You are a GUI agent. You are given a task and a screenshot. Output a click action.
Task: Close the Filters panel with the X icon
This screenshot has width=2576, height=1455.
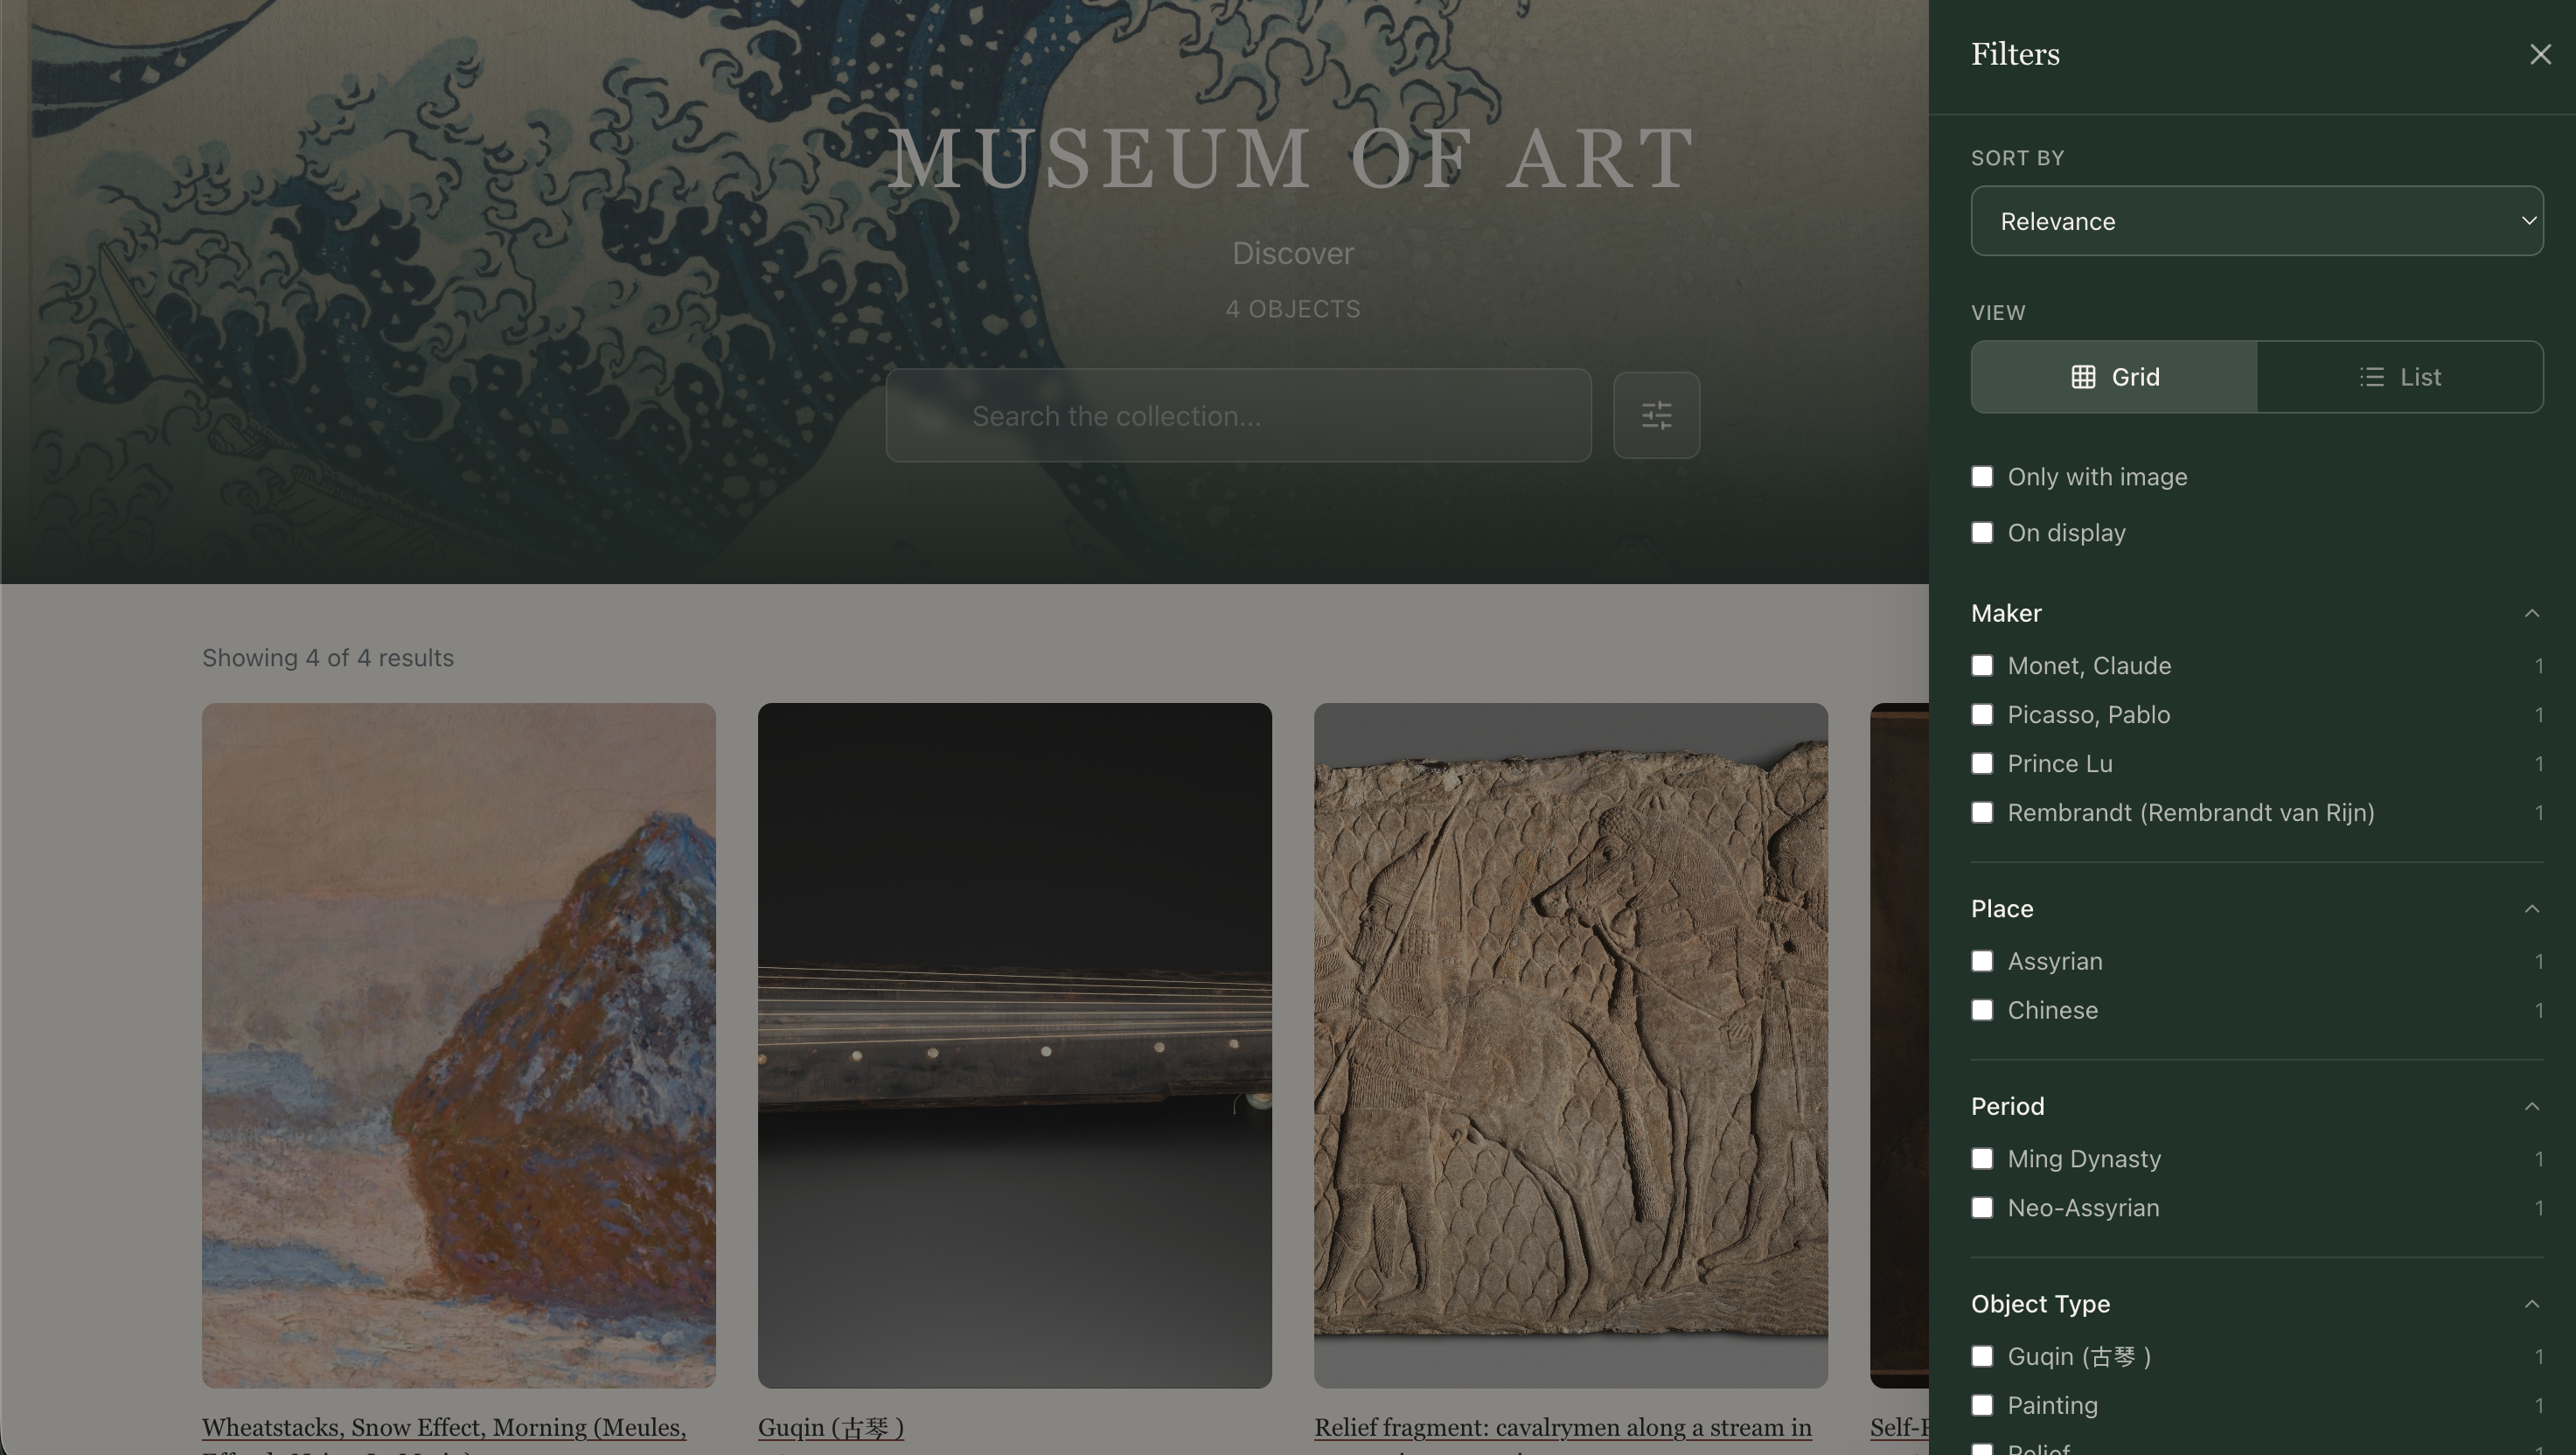[x=2540, y=54]
